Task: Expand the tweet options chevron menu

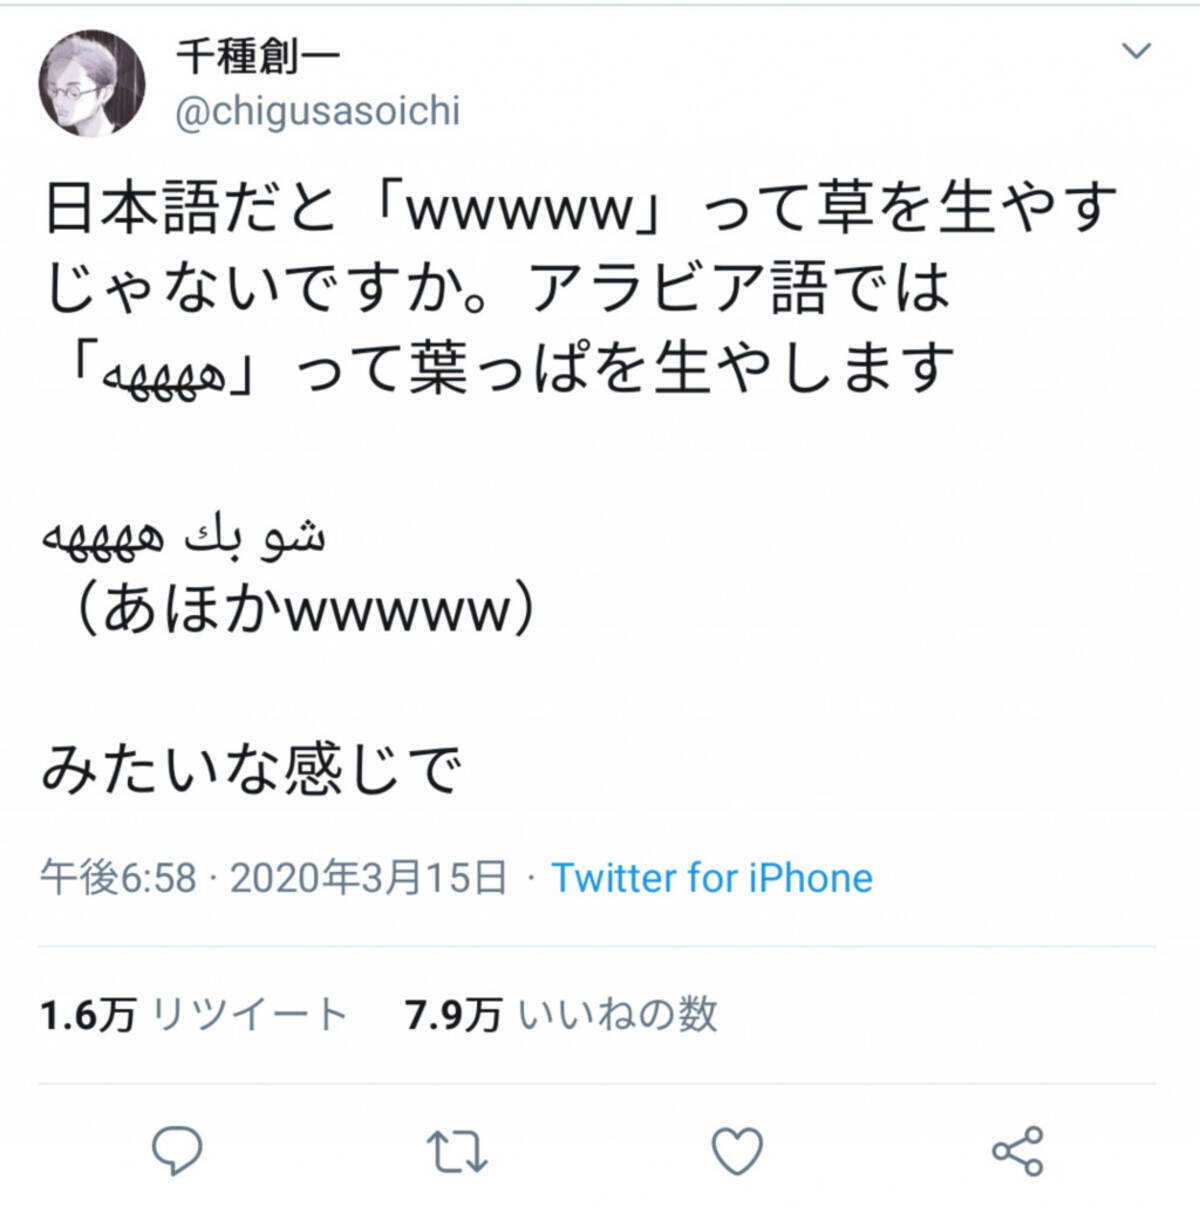Action: point(1137,51)
